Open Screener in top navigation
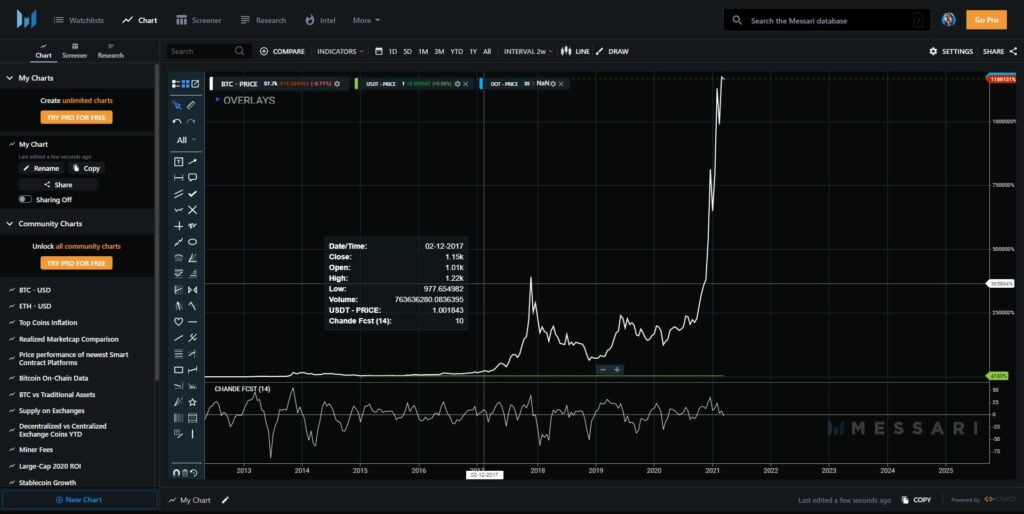This screenshot has width=1024, height=514. (x=199, y=20)
